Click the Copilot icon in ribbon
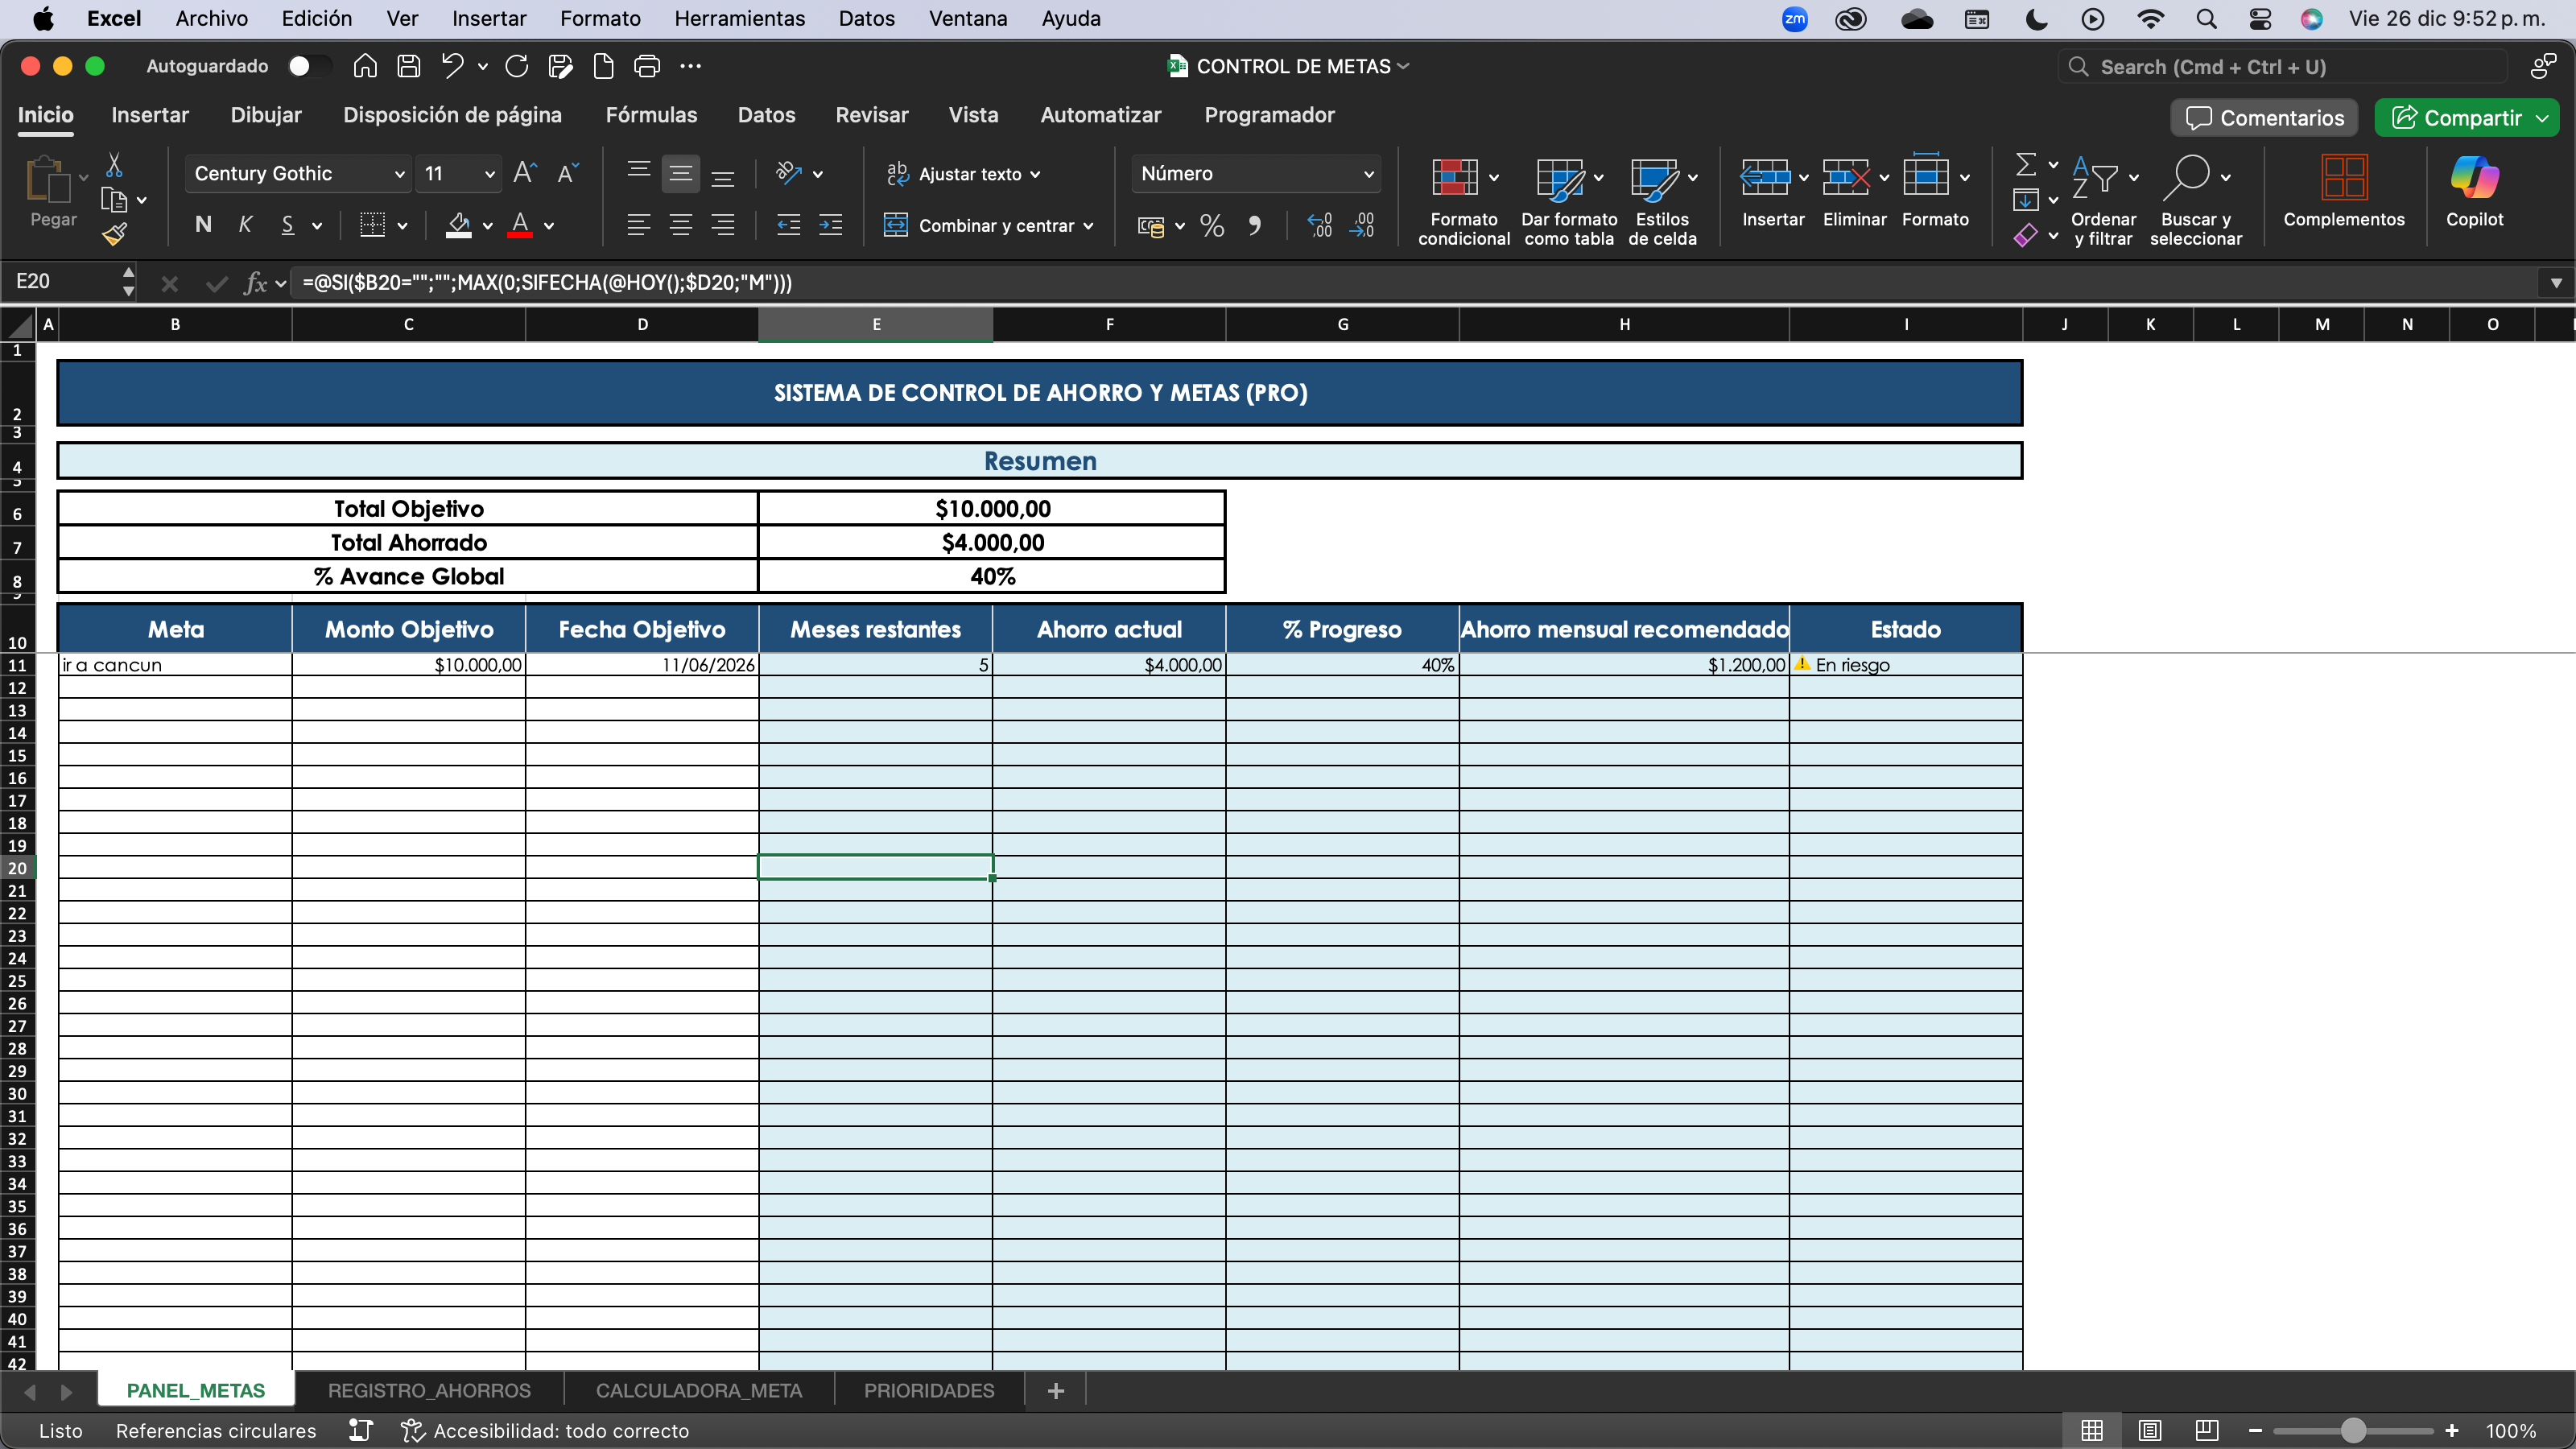This screenshot has height=1449, width=2576. tap(2474, 179)
